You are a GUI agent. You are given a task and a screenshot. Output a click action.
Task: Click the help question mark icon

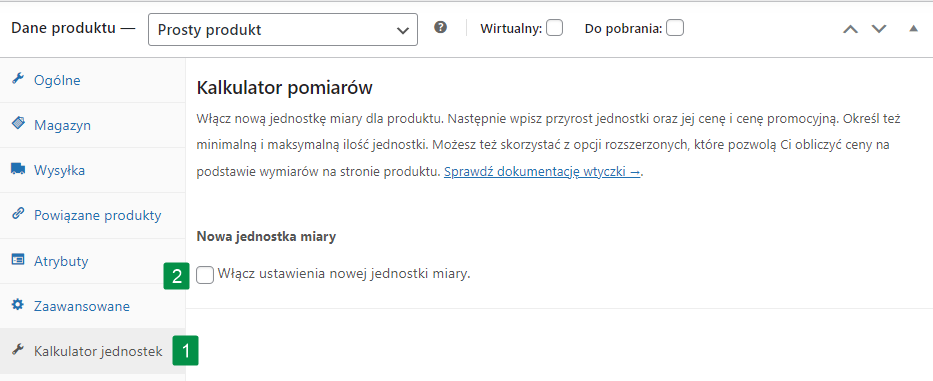click(440, 27)
